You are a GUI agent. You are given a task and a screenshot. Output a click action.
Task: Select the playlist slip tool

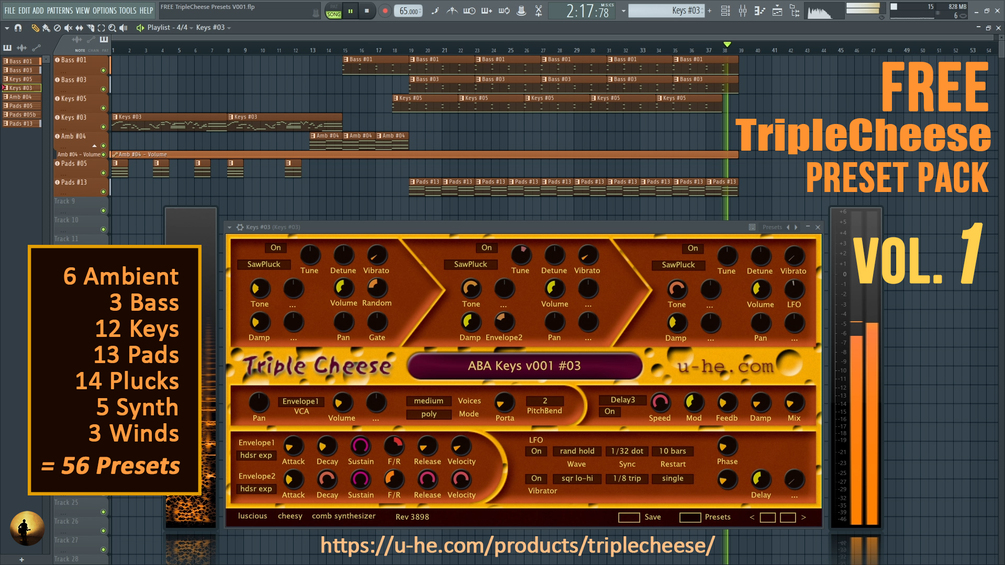[79, 28]
